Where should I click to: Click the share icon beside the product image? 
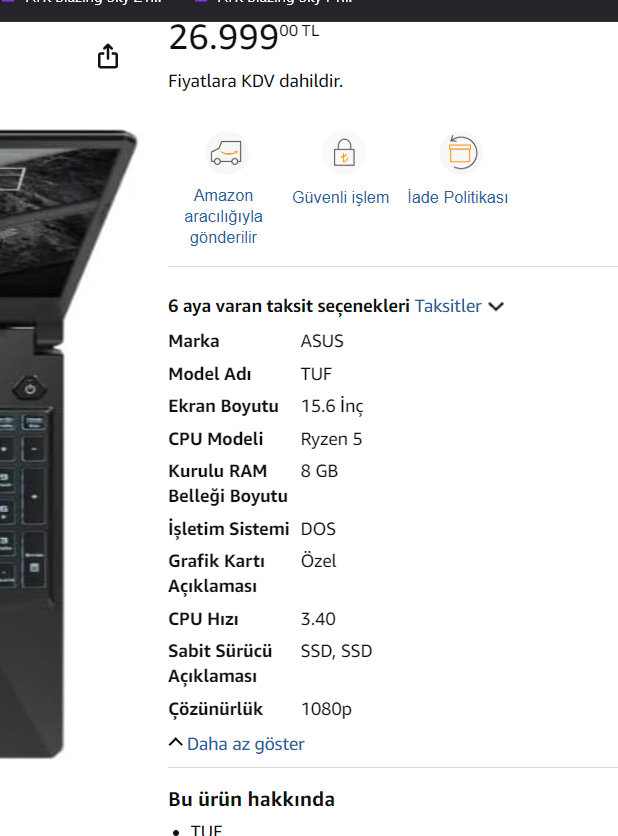click(108, 56)
